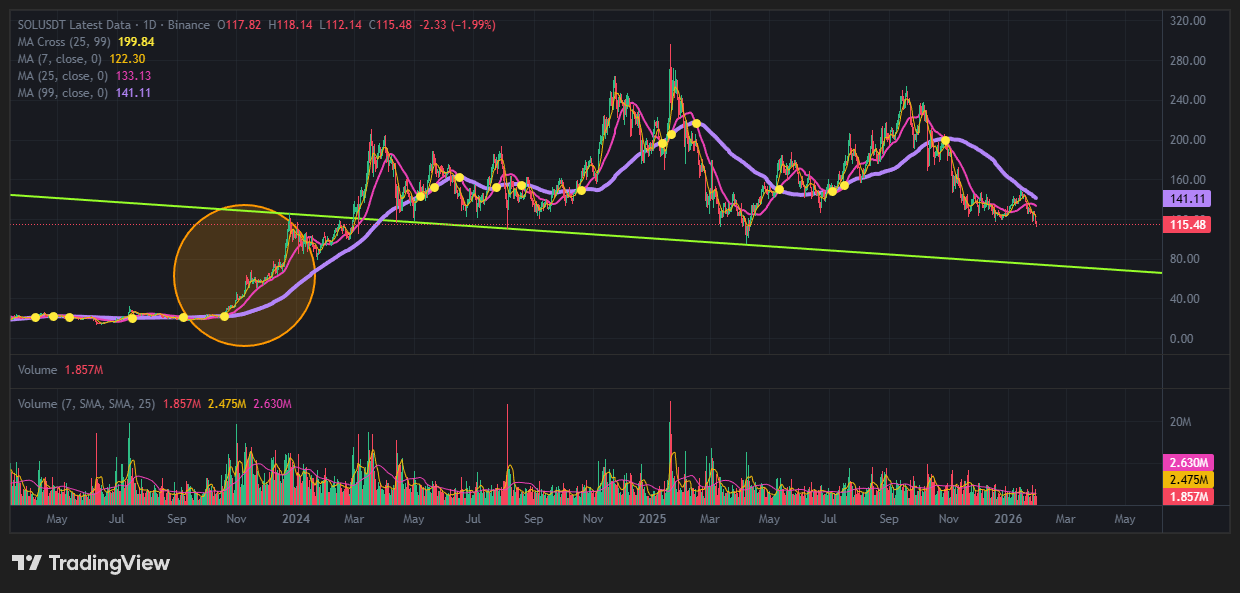The height and width of the screenshot is (593, 1240).
Task: Click the yellow MA cross dot inside orange circle
Action: pos(224,316)
